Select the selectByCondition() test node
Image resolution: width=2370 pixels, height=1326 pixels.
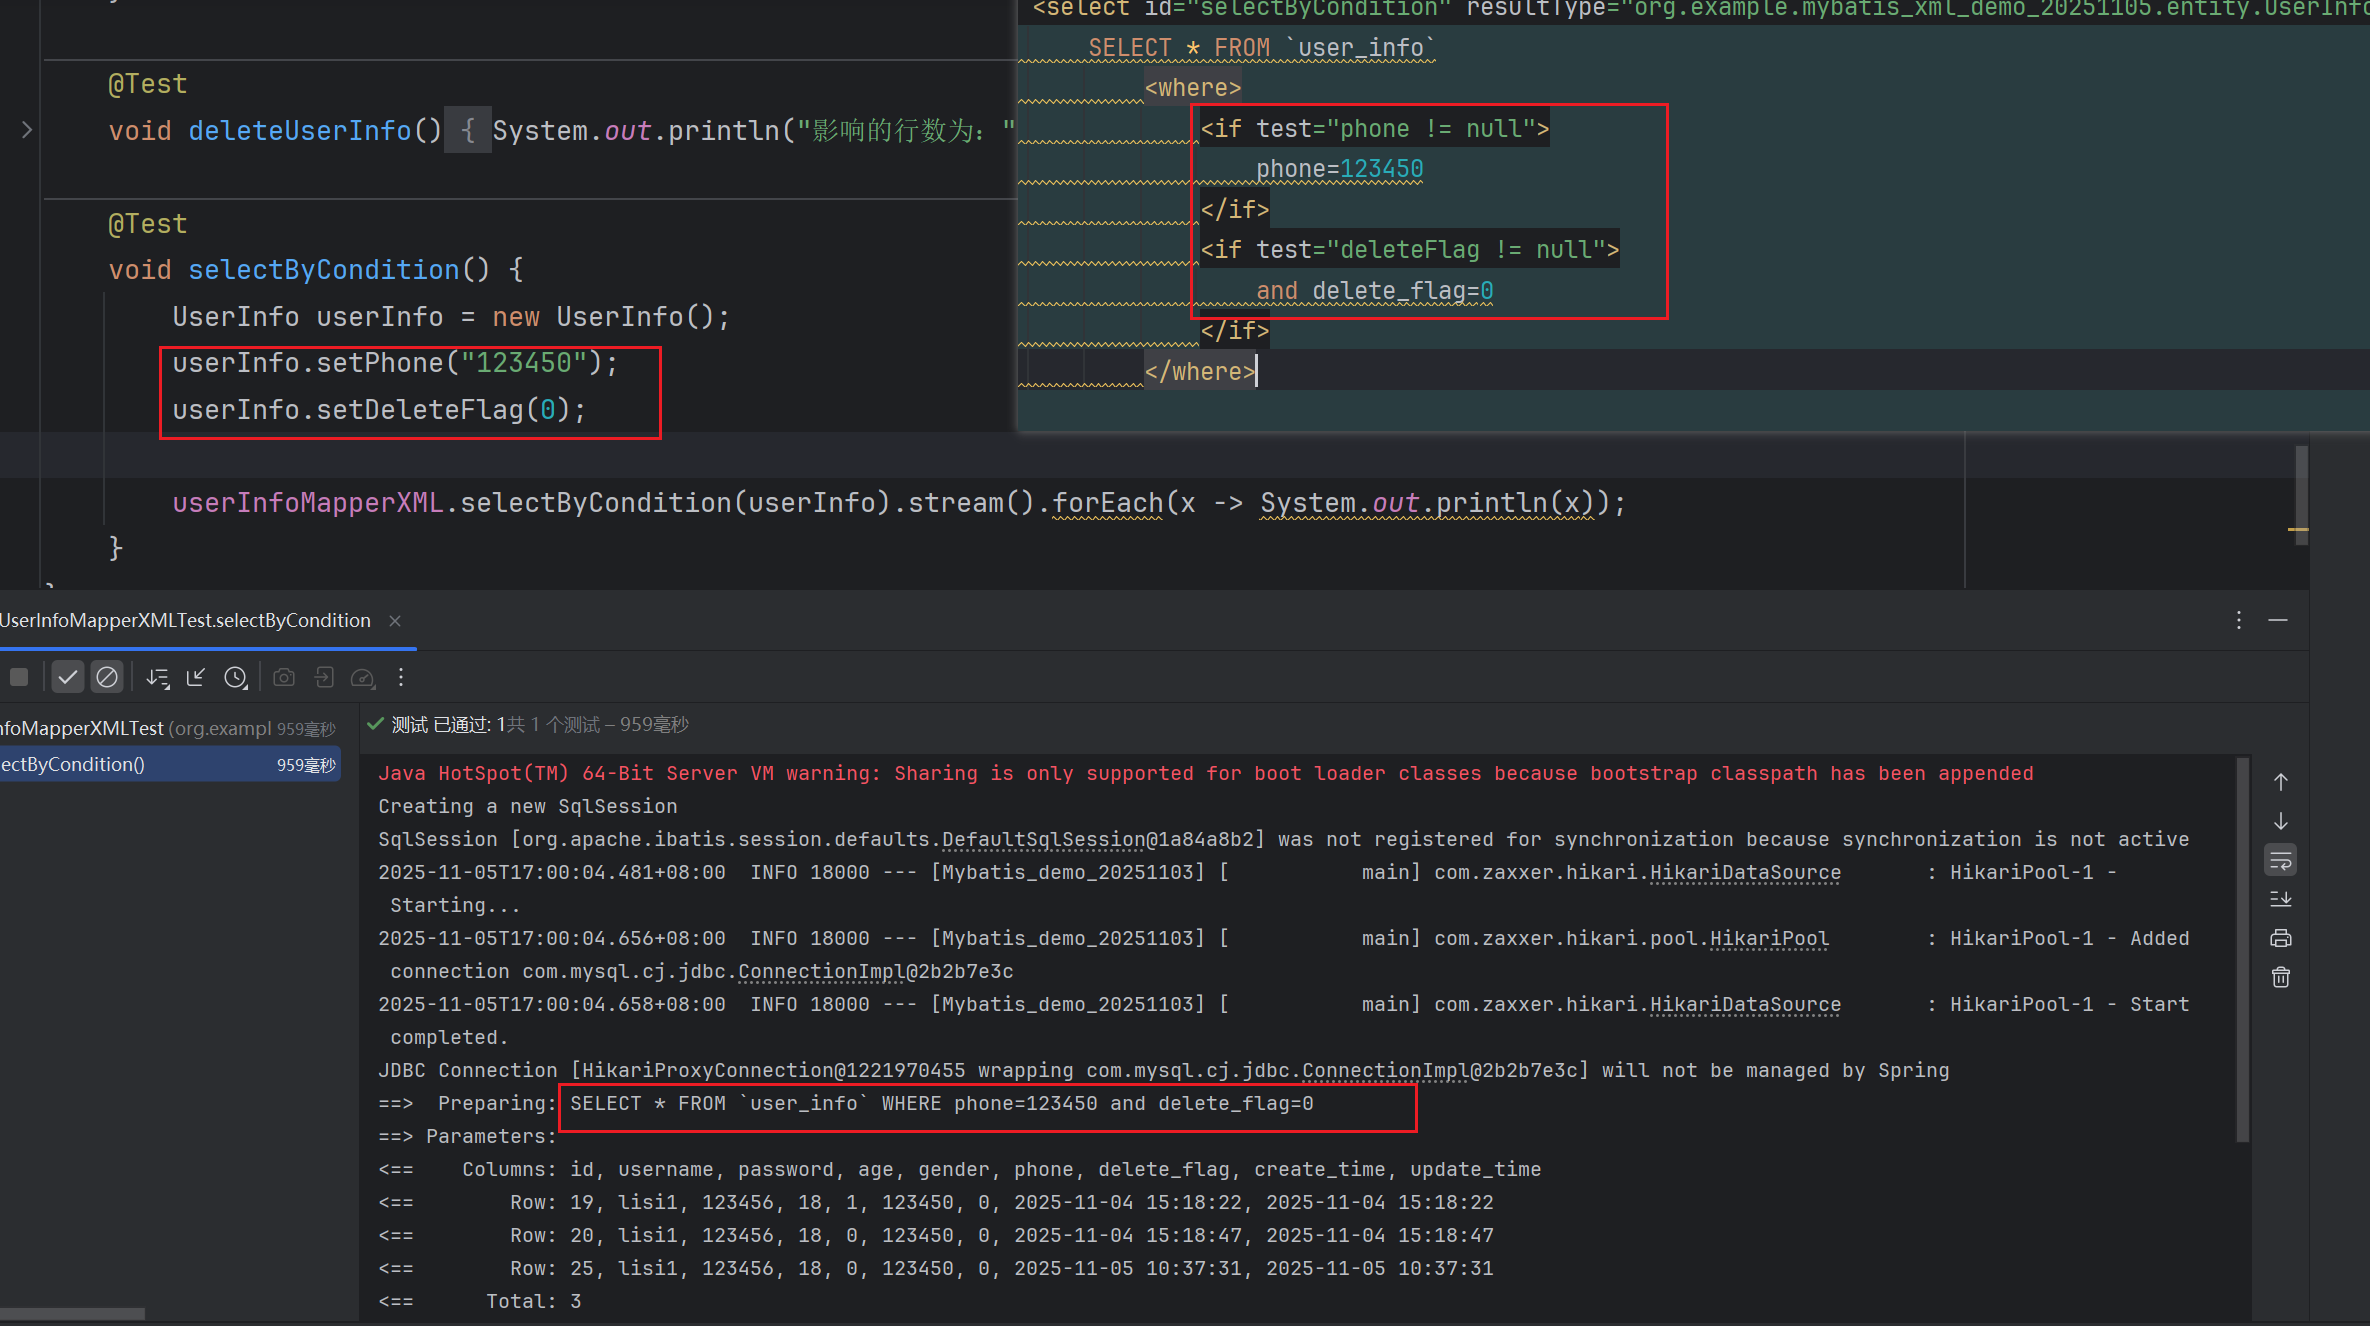tap(150, 764)
